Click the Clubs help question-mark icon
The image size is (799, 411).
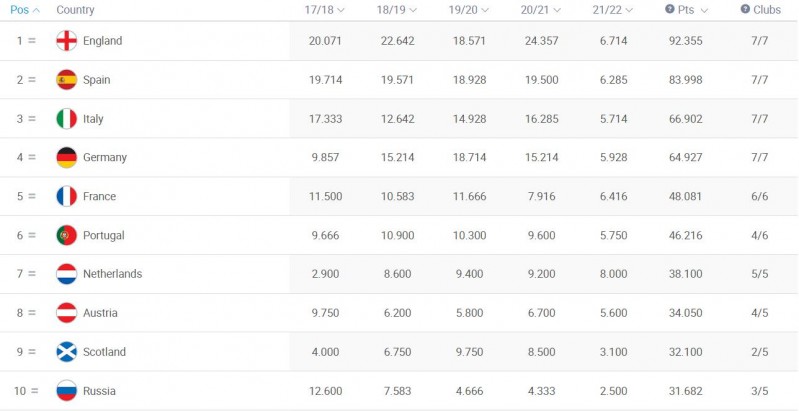(x=745, y=9)
